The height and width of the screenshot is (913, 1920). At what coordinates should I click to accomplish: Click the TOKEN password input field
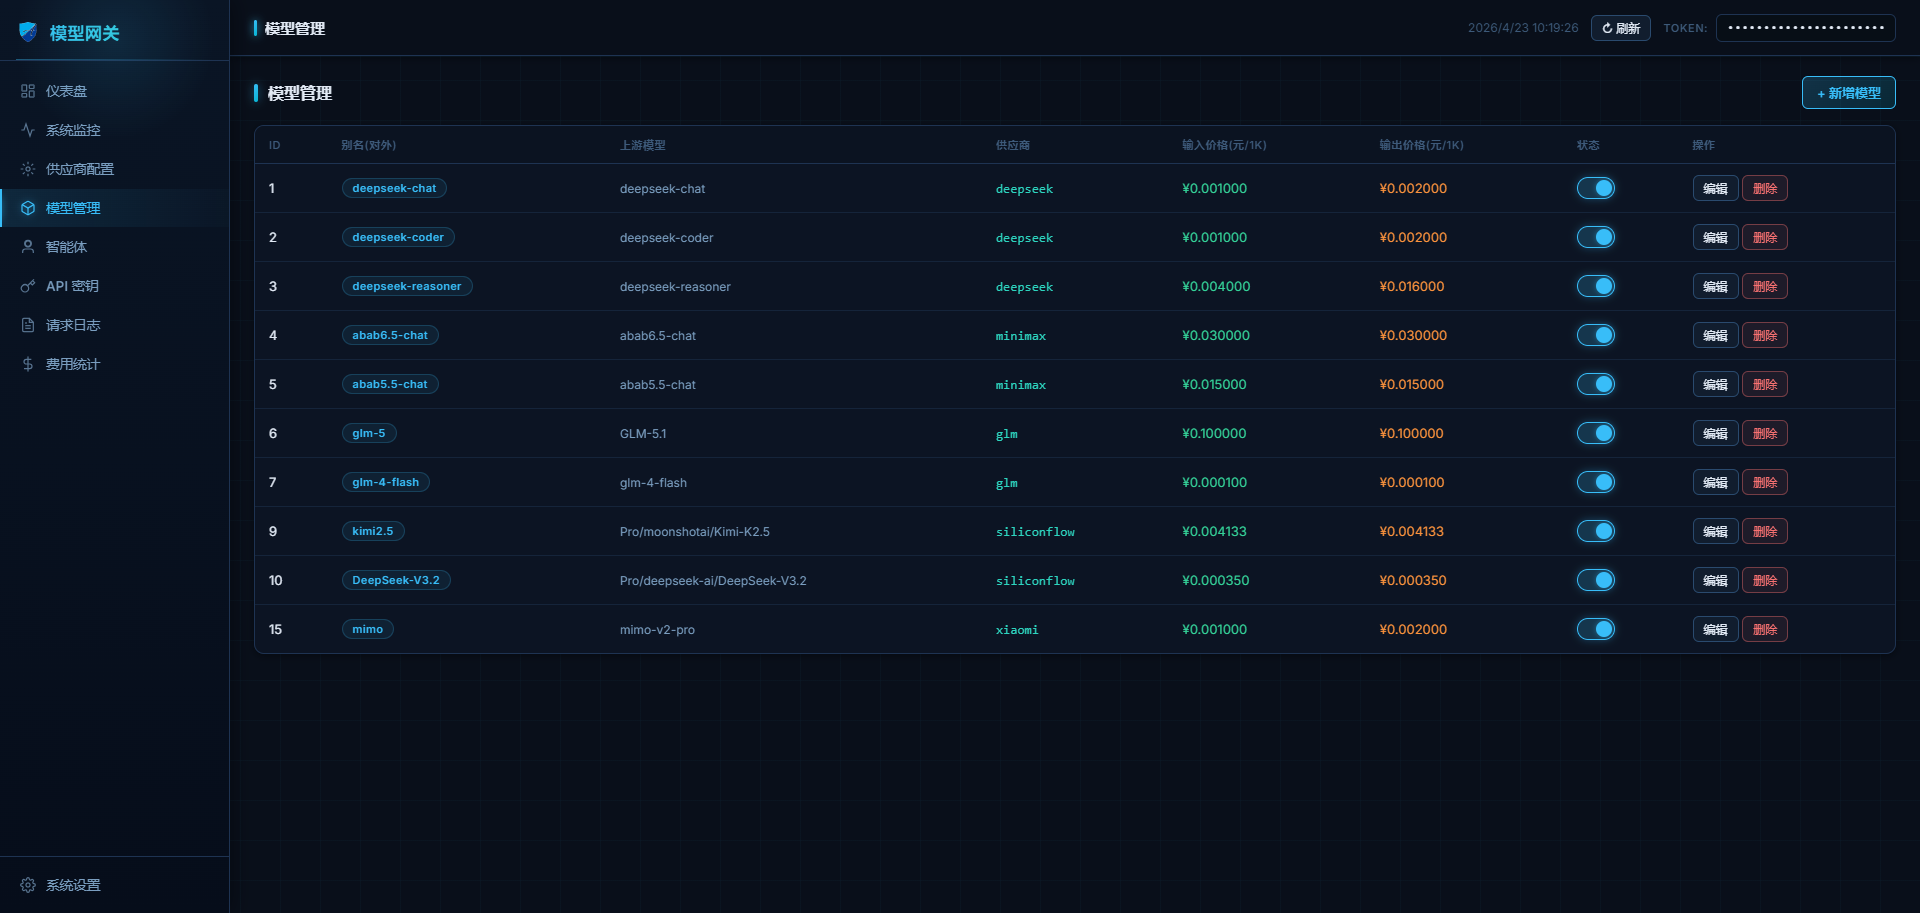[1806, 28]
